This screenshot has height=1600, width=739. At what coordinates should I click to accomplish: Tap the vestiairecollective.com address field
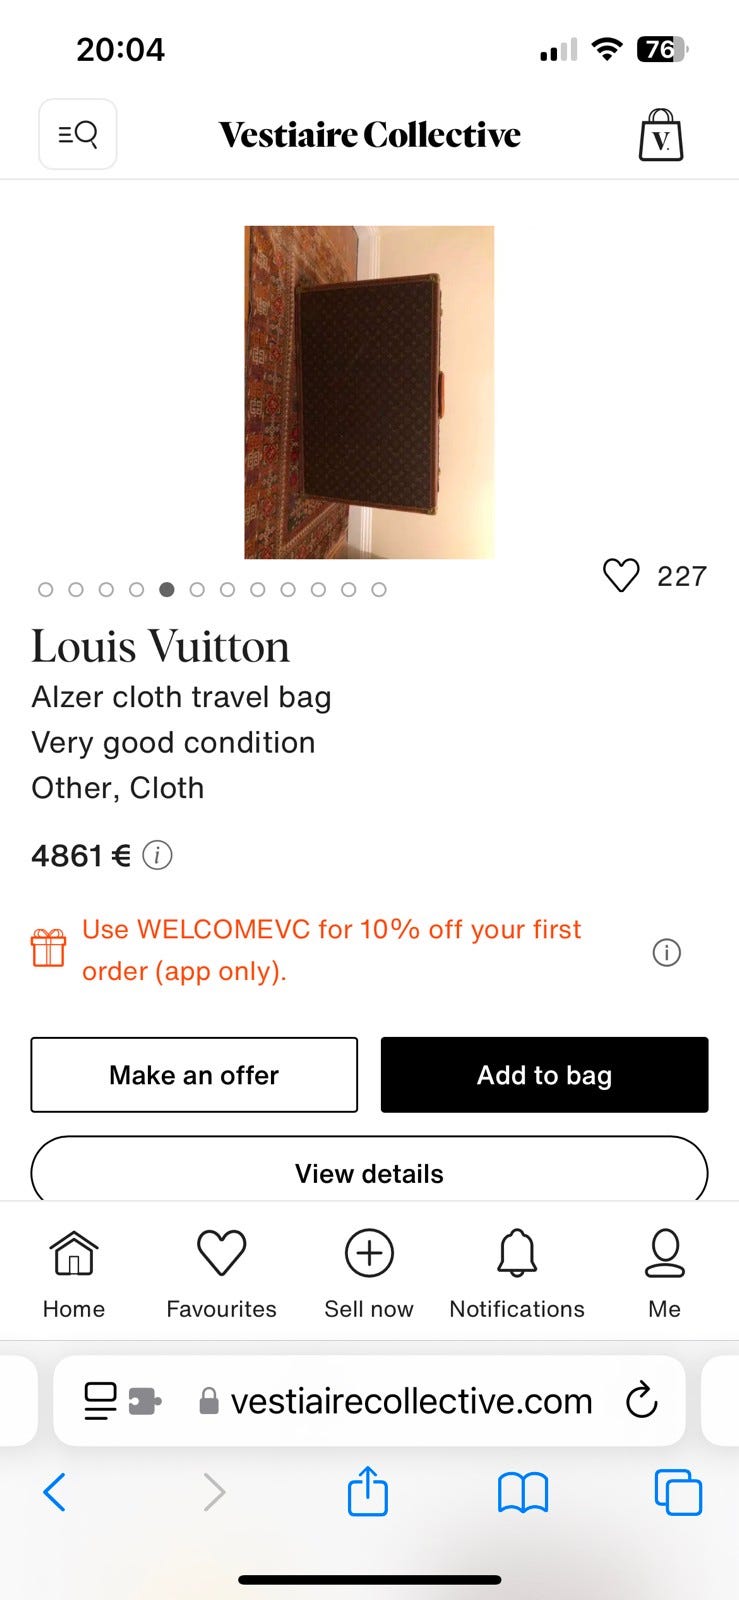coord(410,1401)
